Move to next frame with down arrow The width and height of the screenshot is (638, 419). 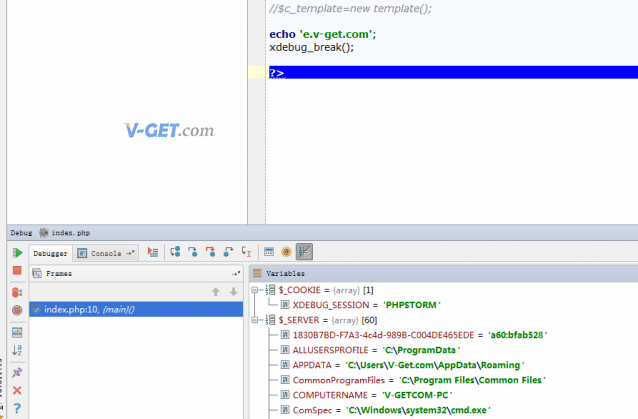click(234, 292)
